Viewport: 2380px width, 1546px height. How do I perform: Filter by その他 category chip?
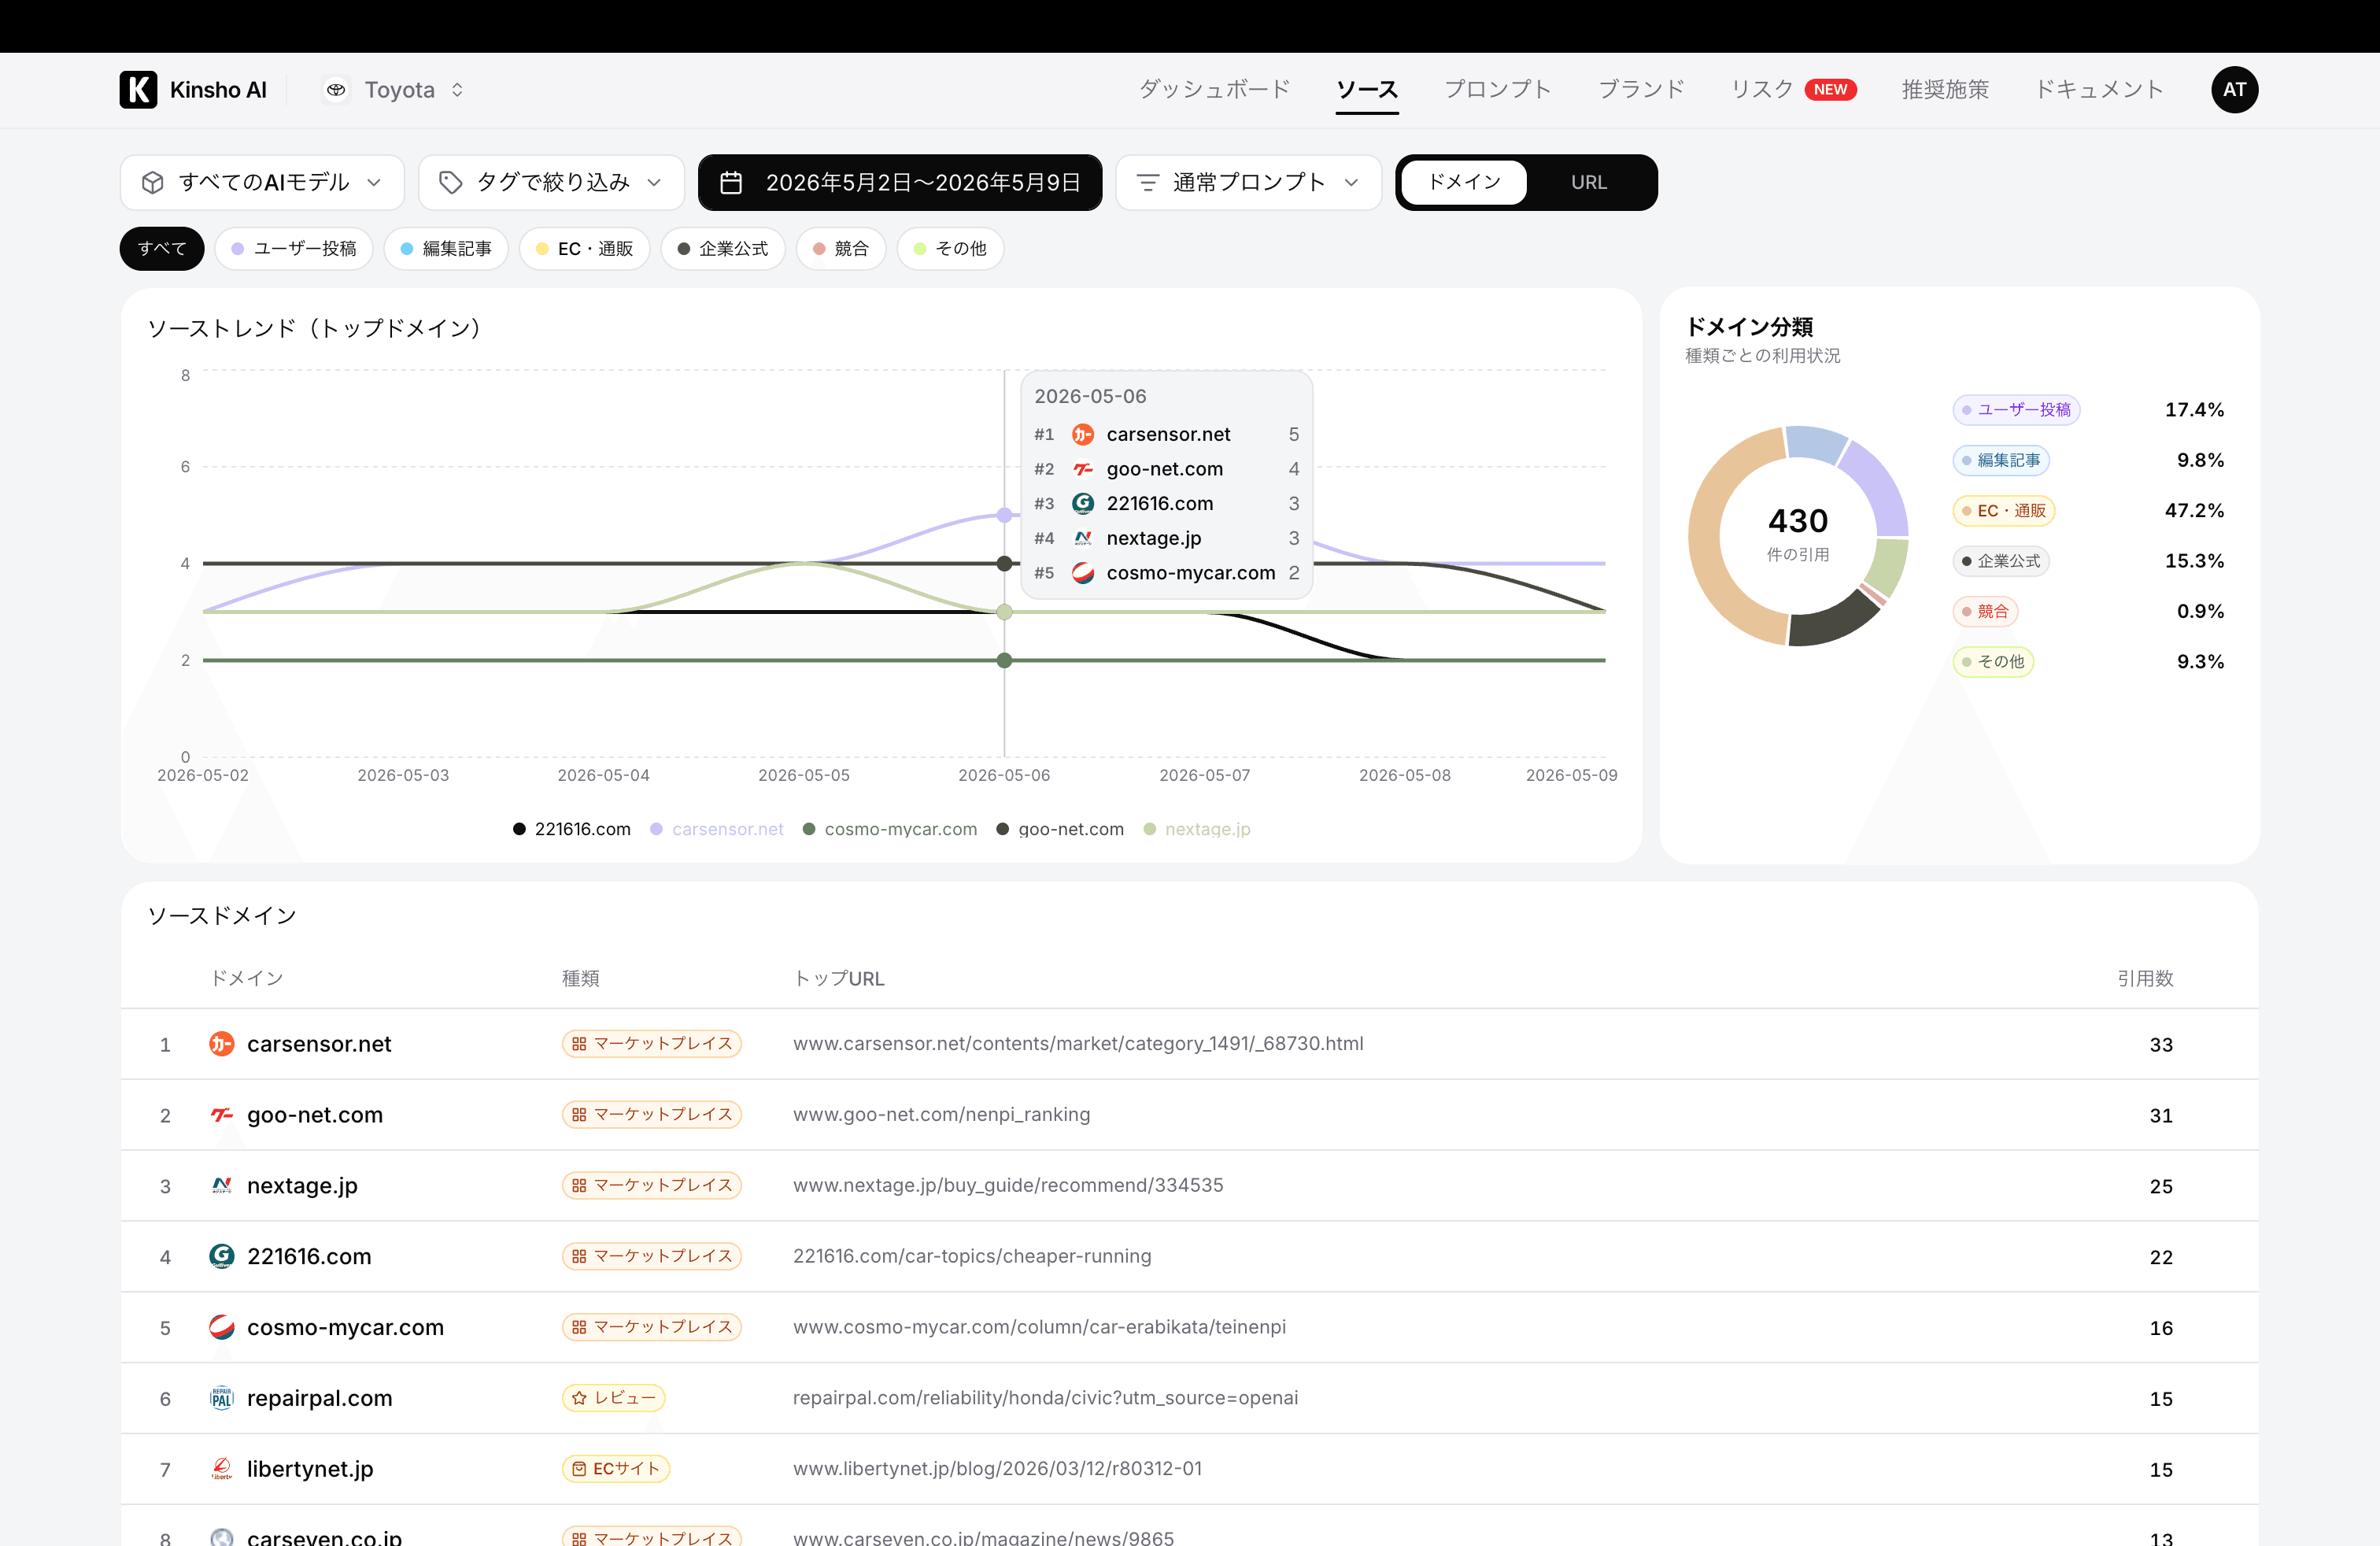point(950,248)
